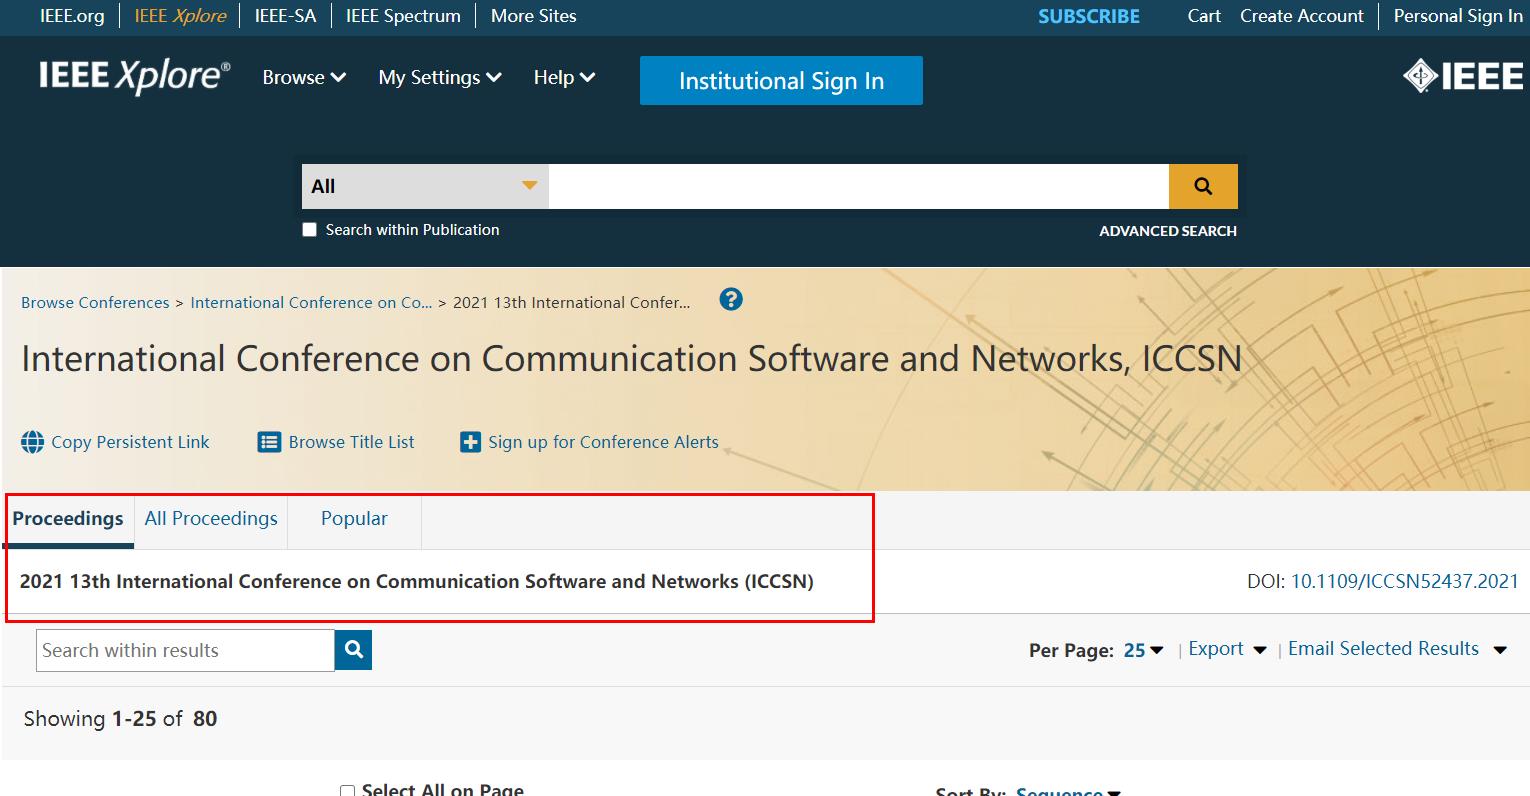Click the Copy Persistent Link text
This screenshot has width=1530, height=796.
[130, 442]
